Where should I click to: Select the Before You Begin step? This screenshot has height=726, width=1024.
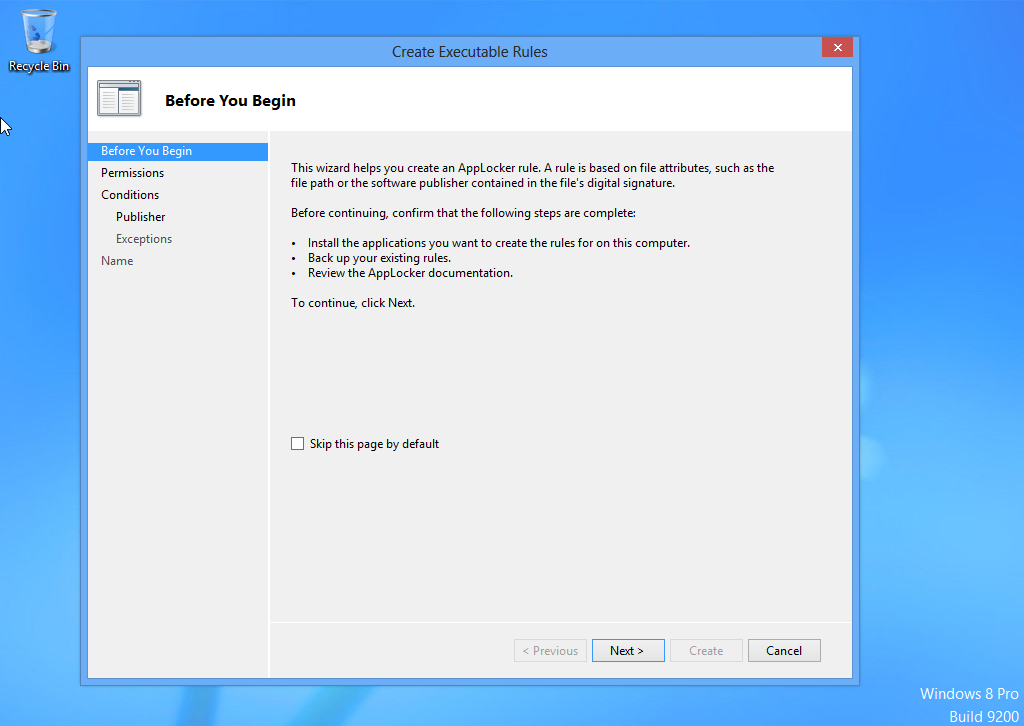[146, 151]
